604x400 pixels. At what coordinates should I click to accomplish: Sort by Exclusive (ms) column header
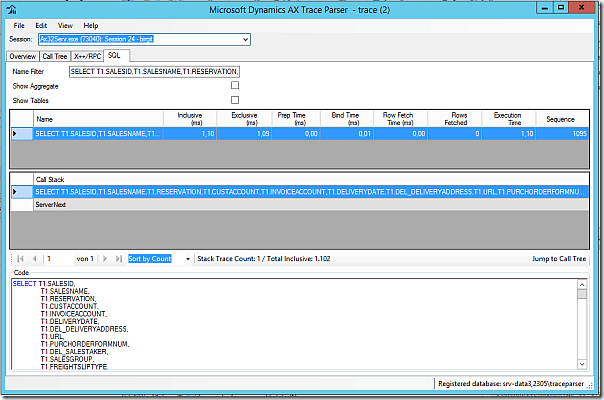244,119
